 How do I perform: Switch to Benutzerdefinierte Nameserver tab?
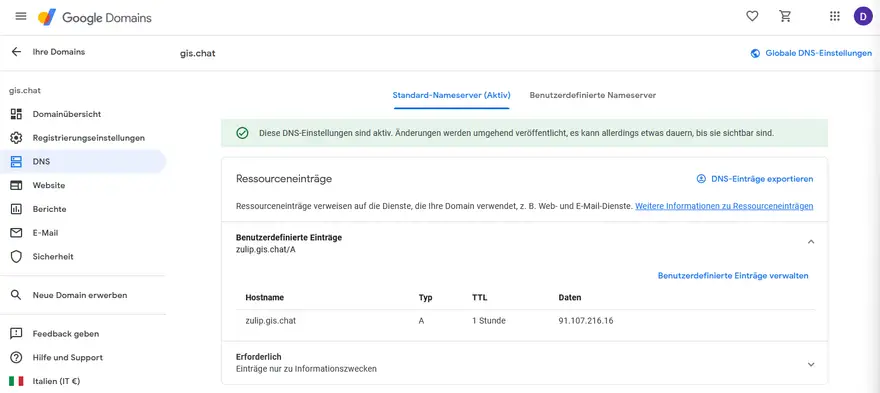[x=593, y=95]
